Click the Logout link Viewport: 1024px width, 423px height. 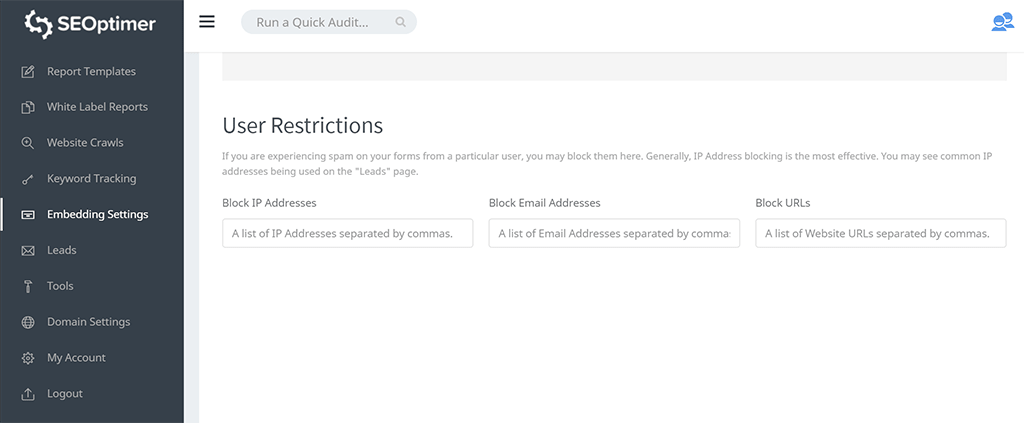tap(65, 394)
